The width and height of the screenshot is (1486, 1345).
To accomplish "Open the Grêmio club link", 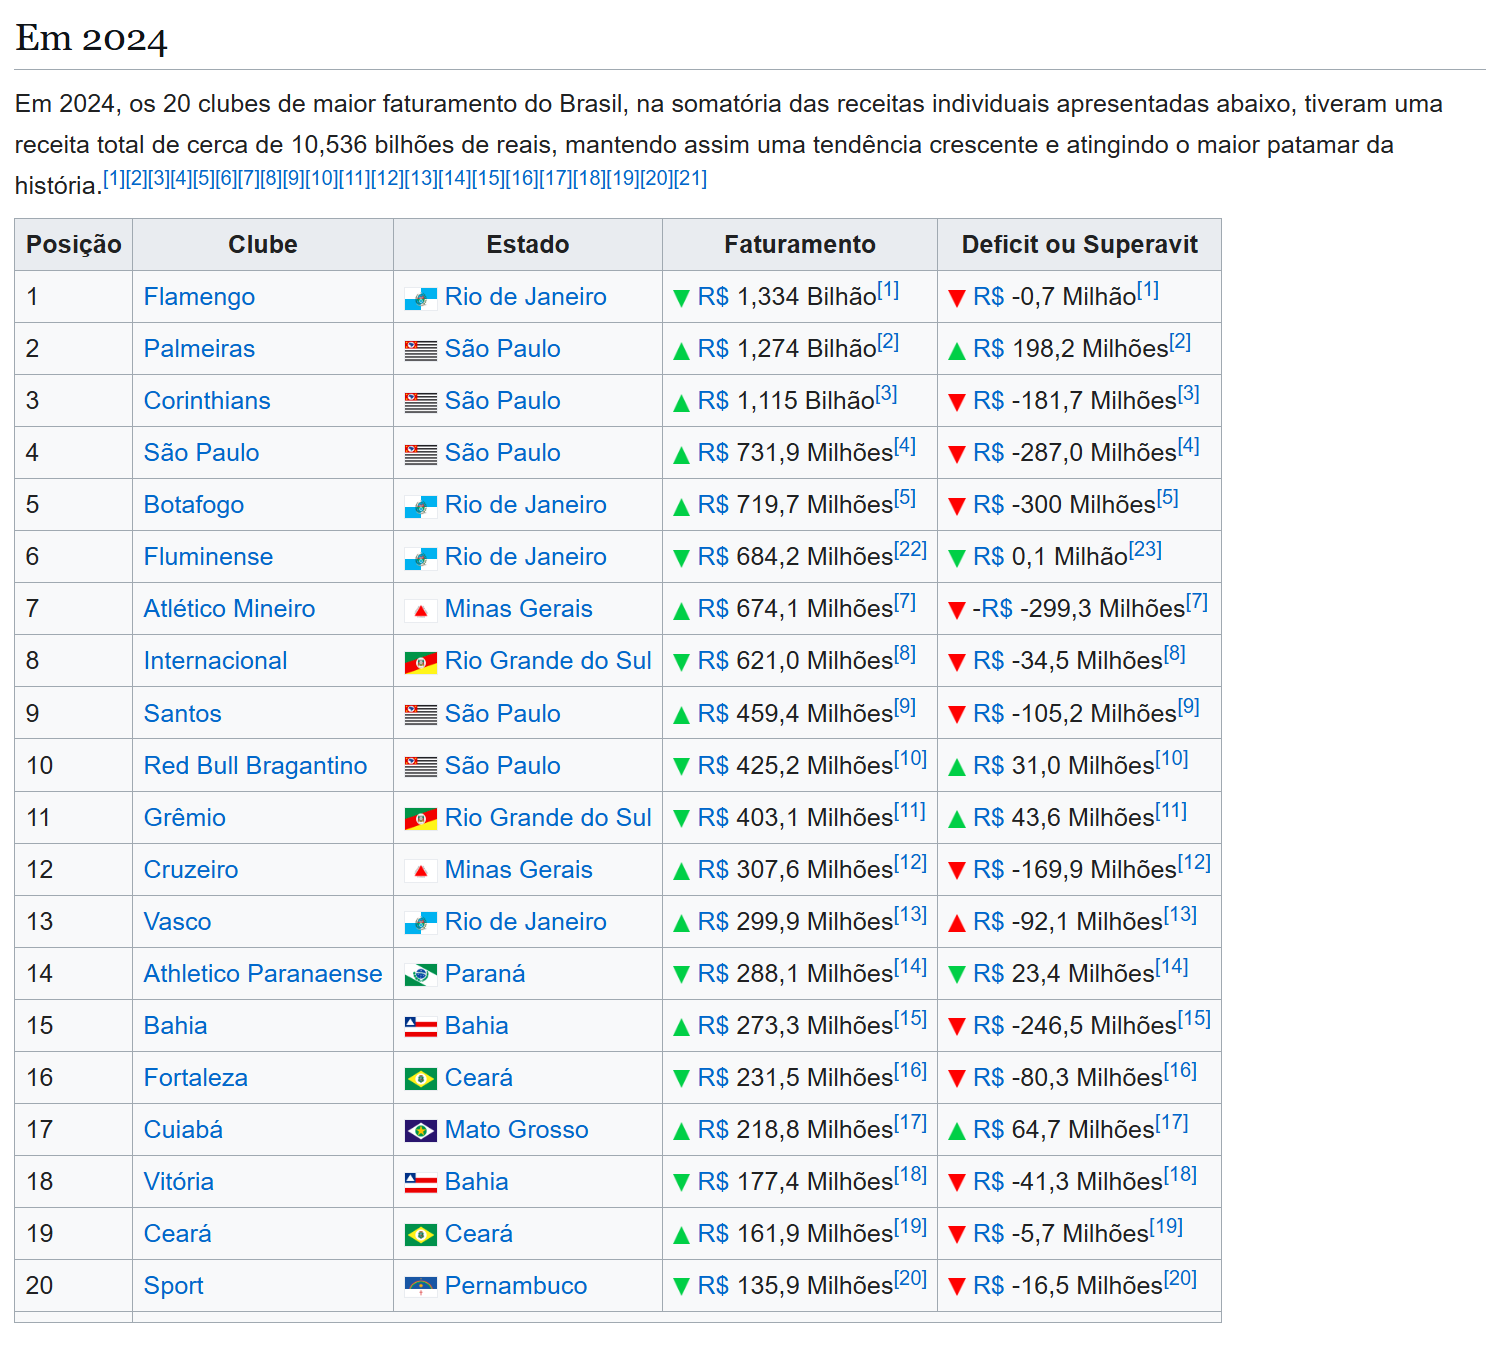I will (x=185, y=818).
